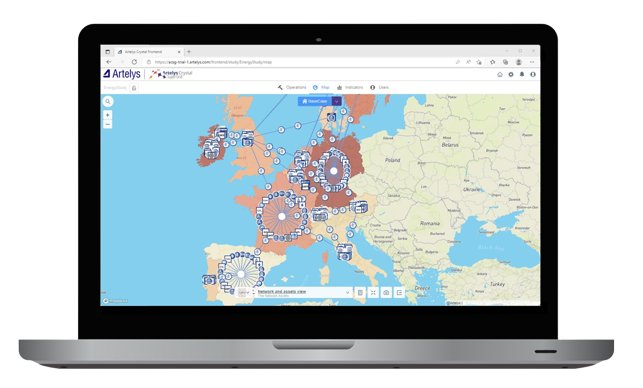Click the central node of the France asset wheel
This screenshot has height=388, width=643.
click(x=282, y=216)
